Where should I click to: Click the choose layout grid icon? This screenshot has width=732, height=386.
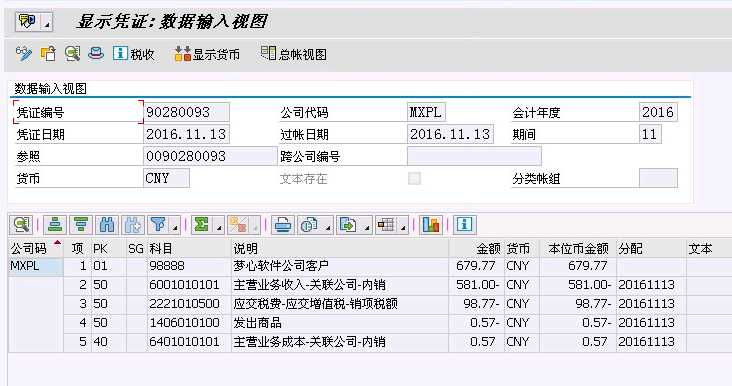[386, 225]
